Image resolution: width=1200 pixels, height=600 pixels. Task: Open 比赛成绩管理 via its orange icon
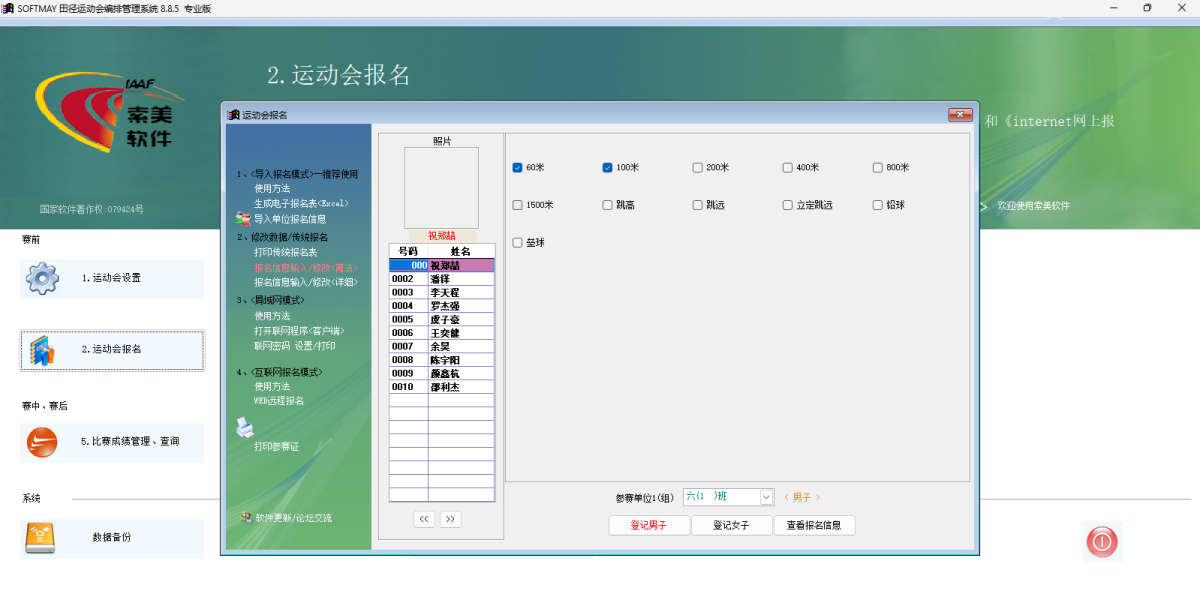tap(42, 442)
